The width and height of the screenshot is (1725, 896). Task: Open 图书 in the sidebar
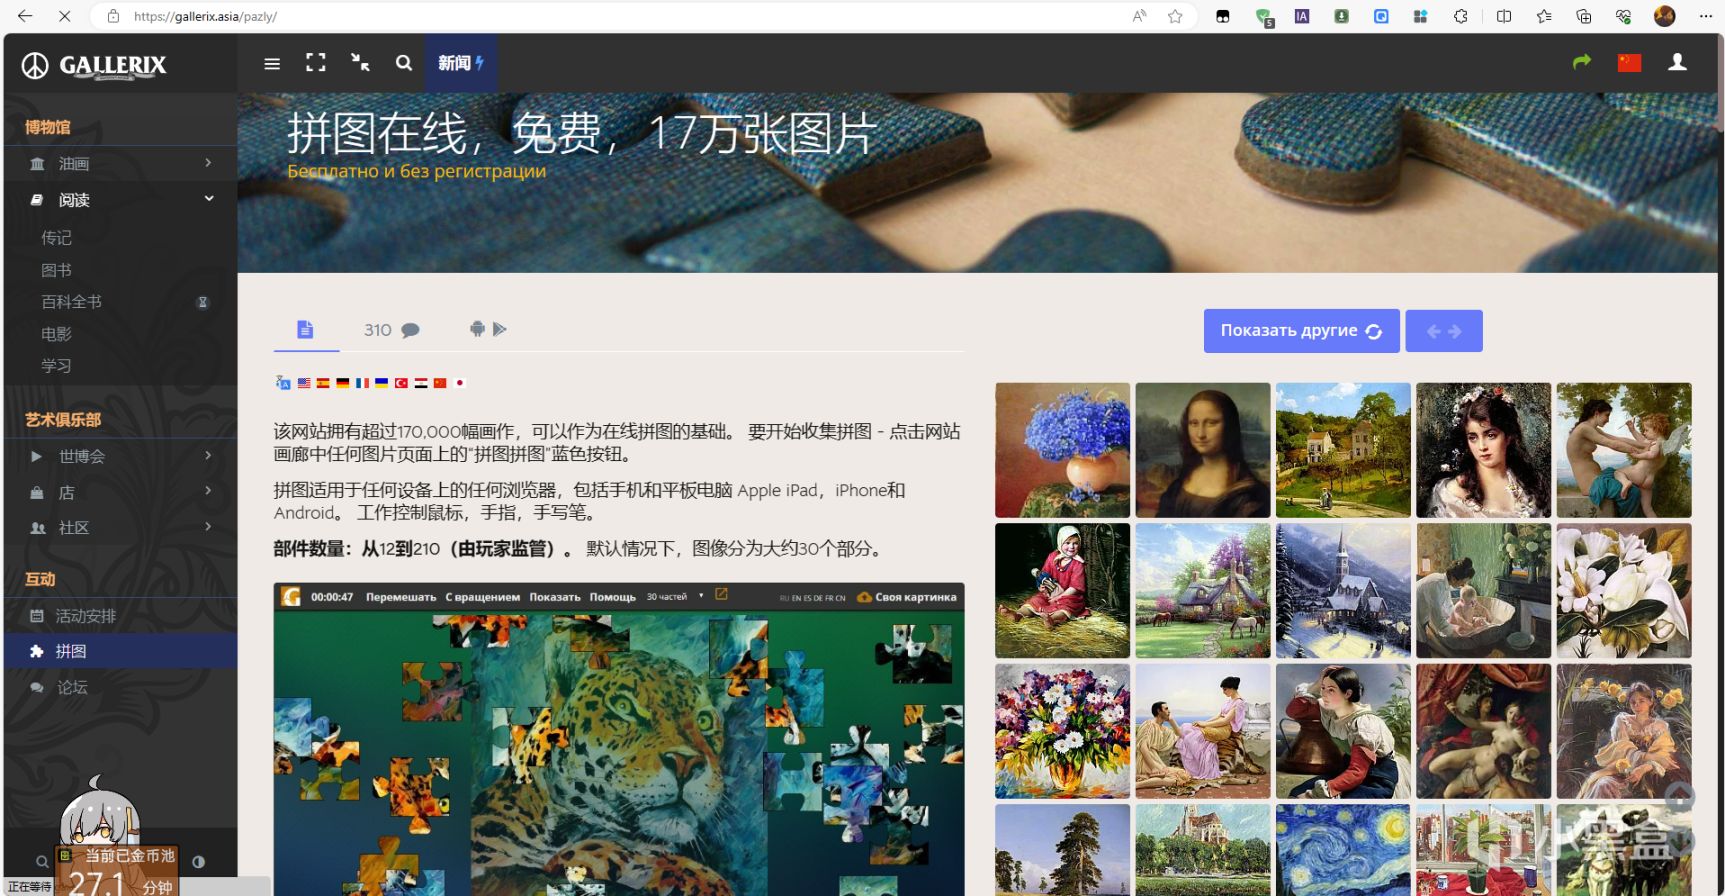[56, 270]
